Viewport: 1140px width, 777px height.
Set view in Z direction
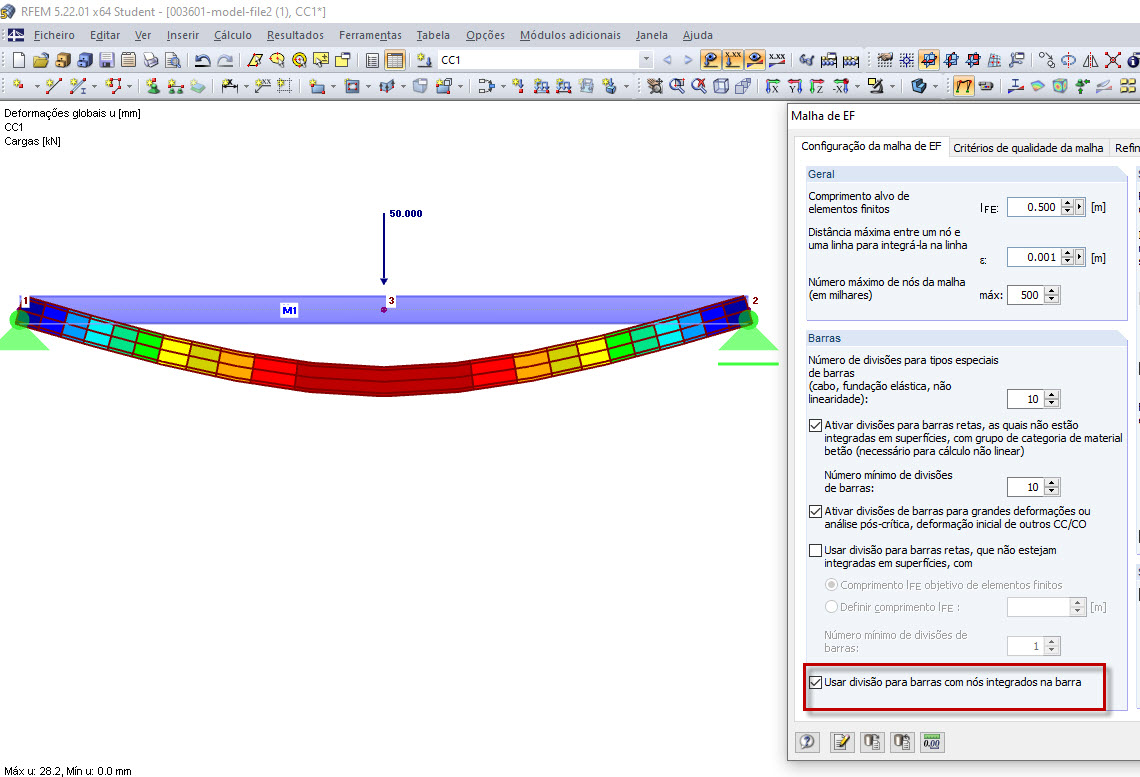(816, 86)
